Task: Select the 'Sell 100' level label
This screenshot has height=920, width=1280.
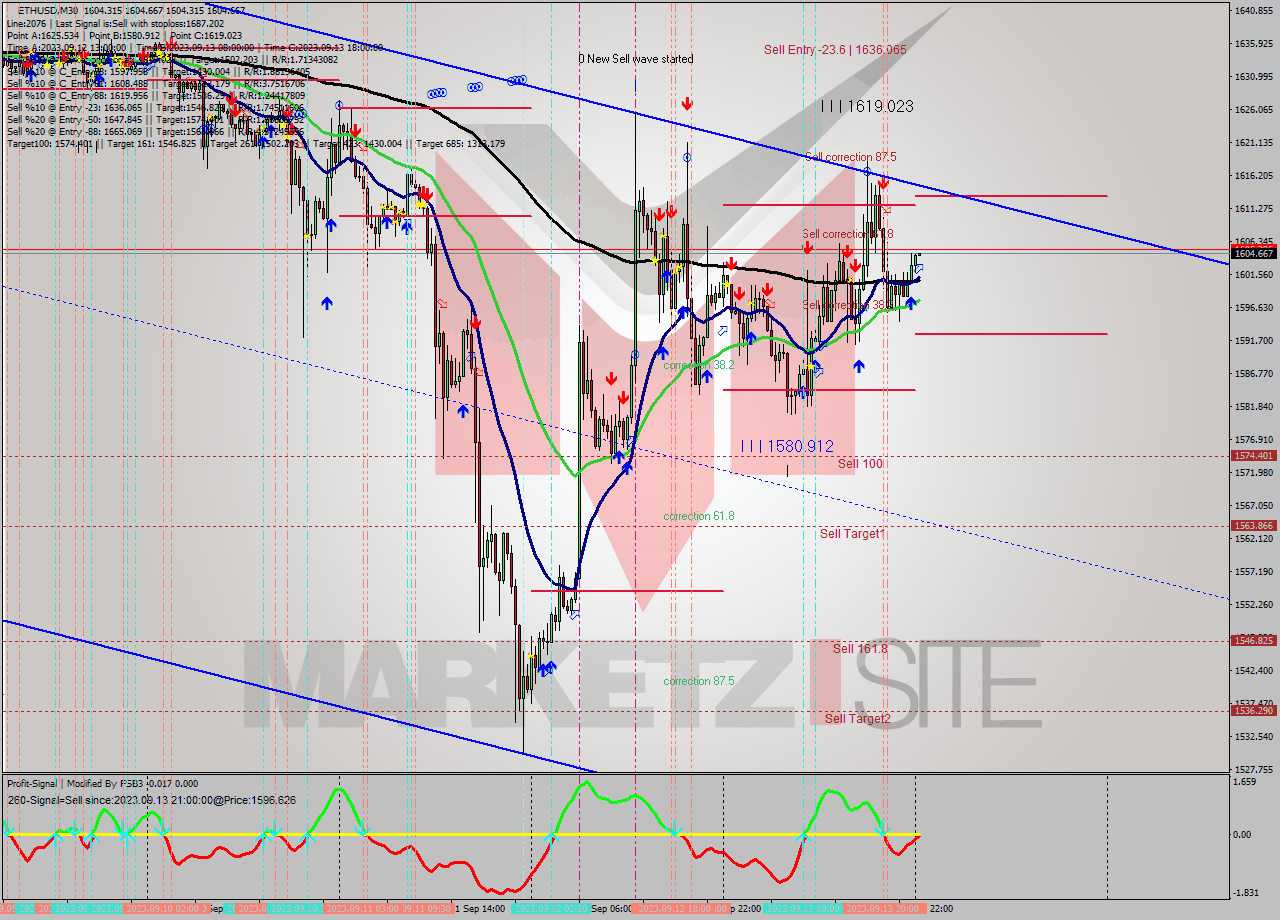Action: [860, 463]
